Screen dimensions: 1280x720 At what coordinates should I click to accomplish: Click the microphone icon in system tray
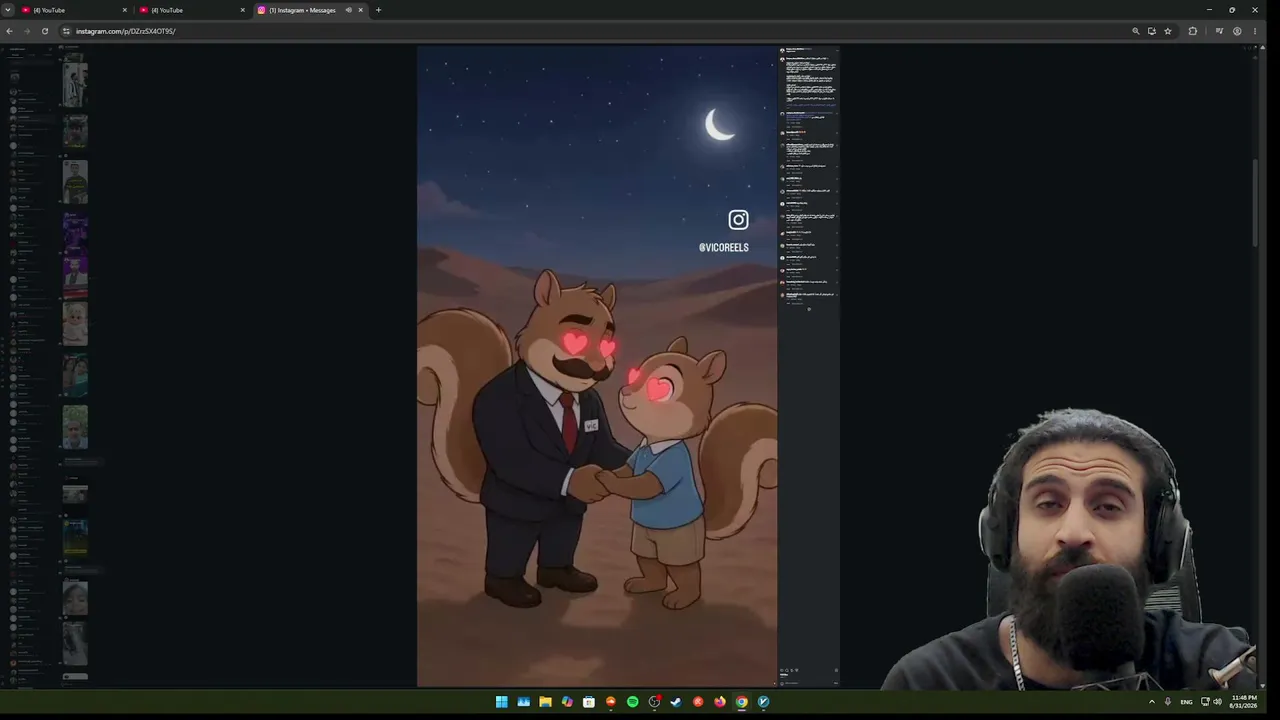(x=1168, y=702)
